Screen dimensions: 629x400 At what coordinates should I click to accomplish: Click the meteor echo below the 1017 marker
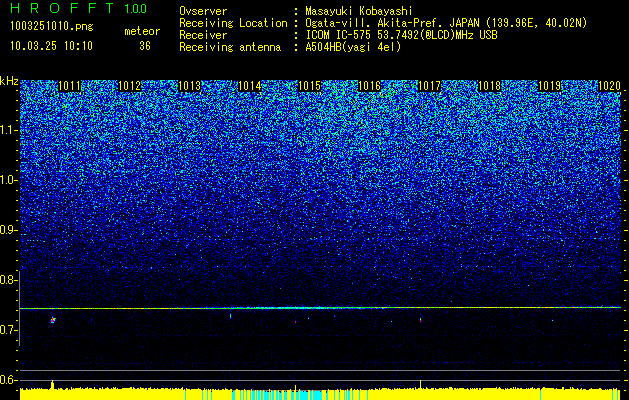(x=420, y=320)
